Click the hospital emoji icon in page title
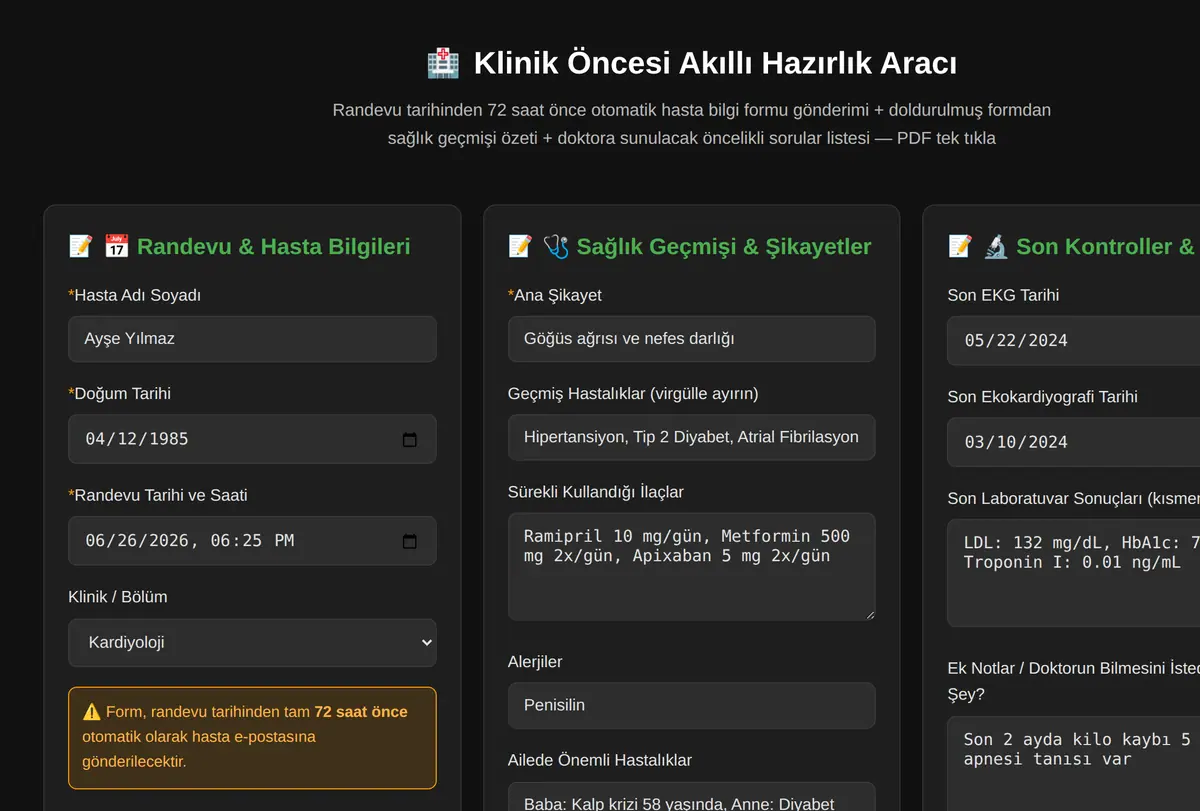This screenshot has height=811, width=1200. click(443, 63)
